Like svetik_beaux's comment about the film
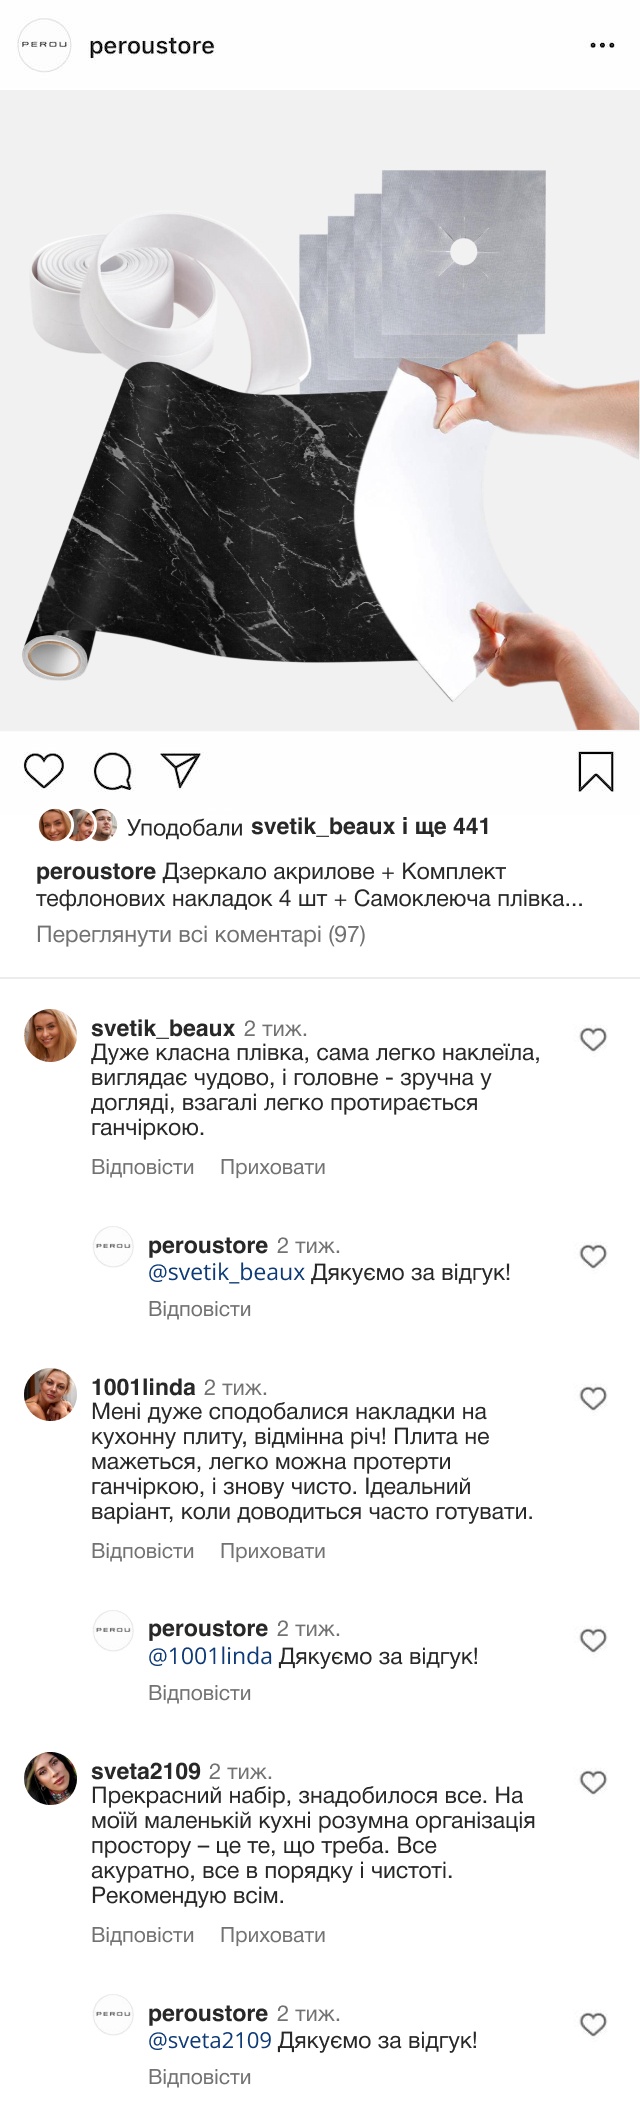The width and height of the screenshot is (640, 2113). 593,1040
